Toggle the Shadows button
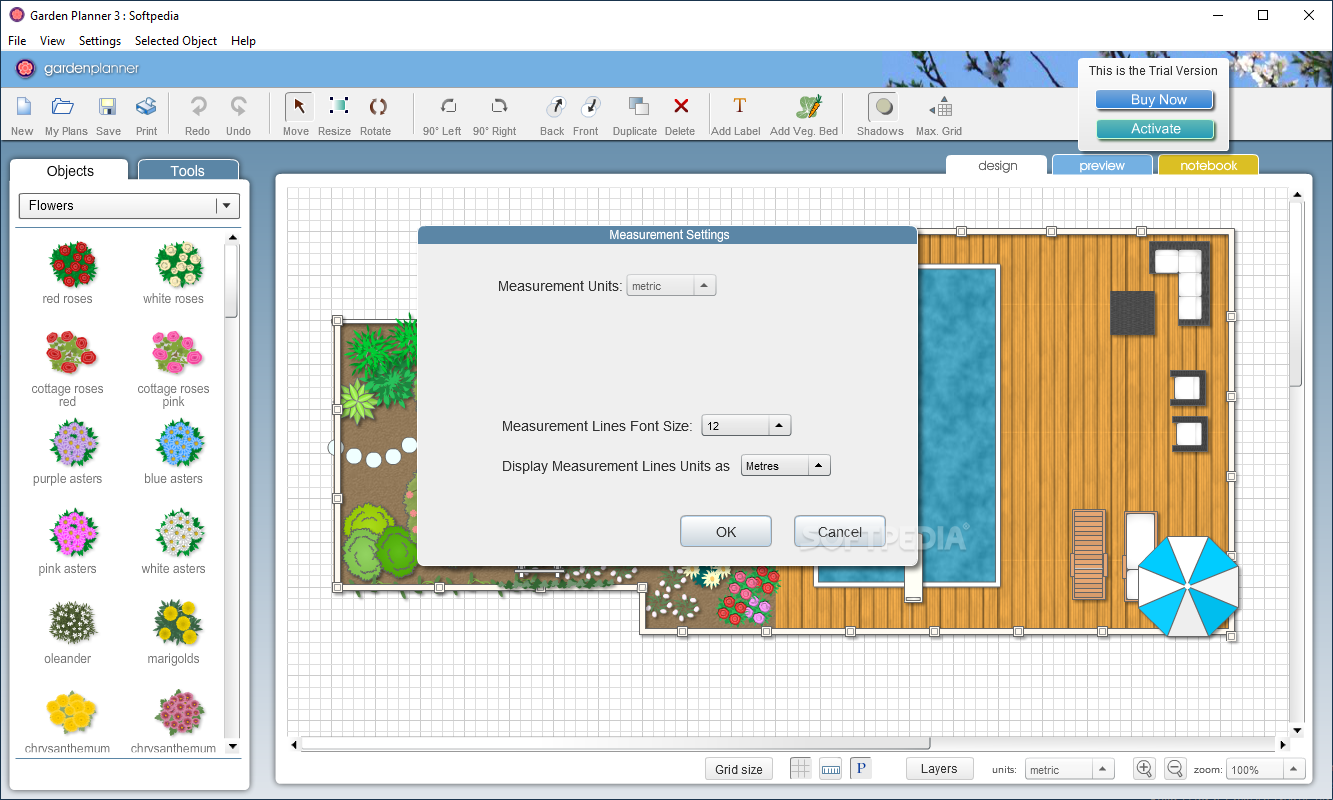This screenshot has height=800, width=1333. tap(881, 107)
